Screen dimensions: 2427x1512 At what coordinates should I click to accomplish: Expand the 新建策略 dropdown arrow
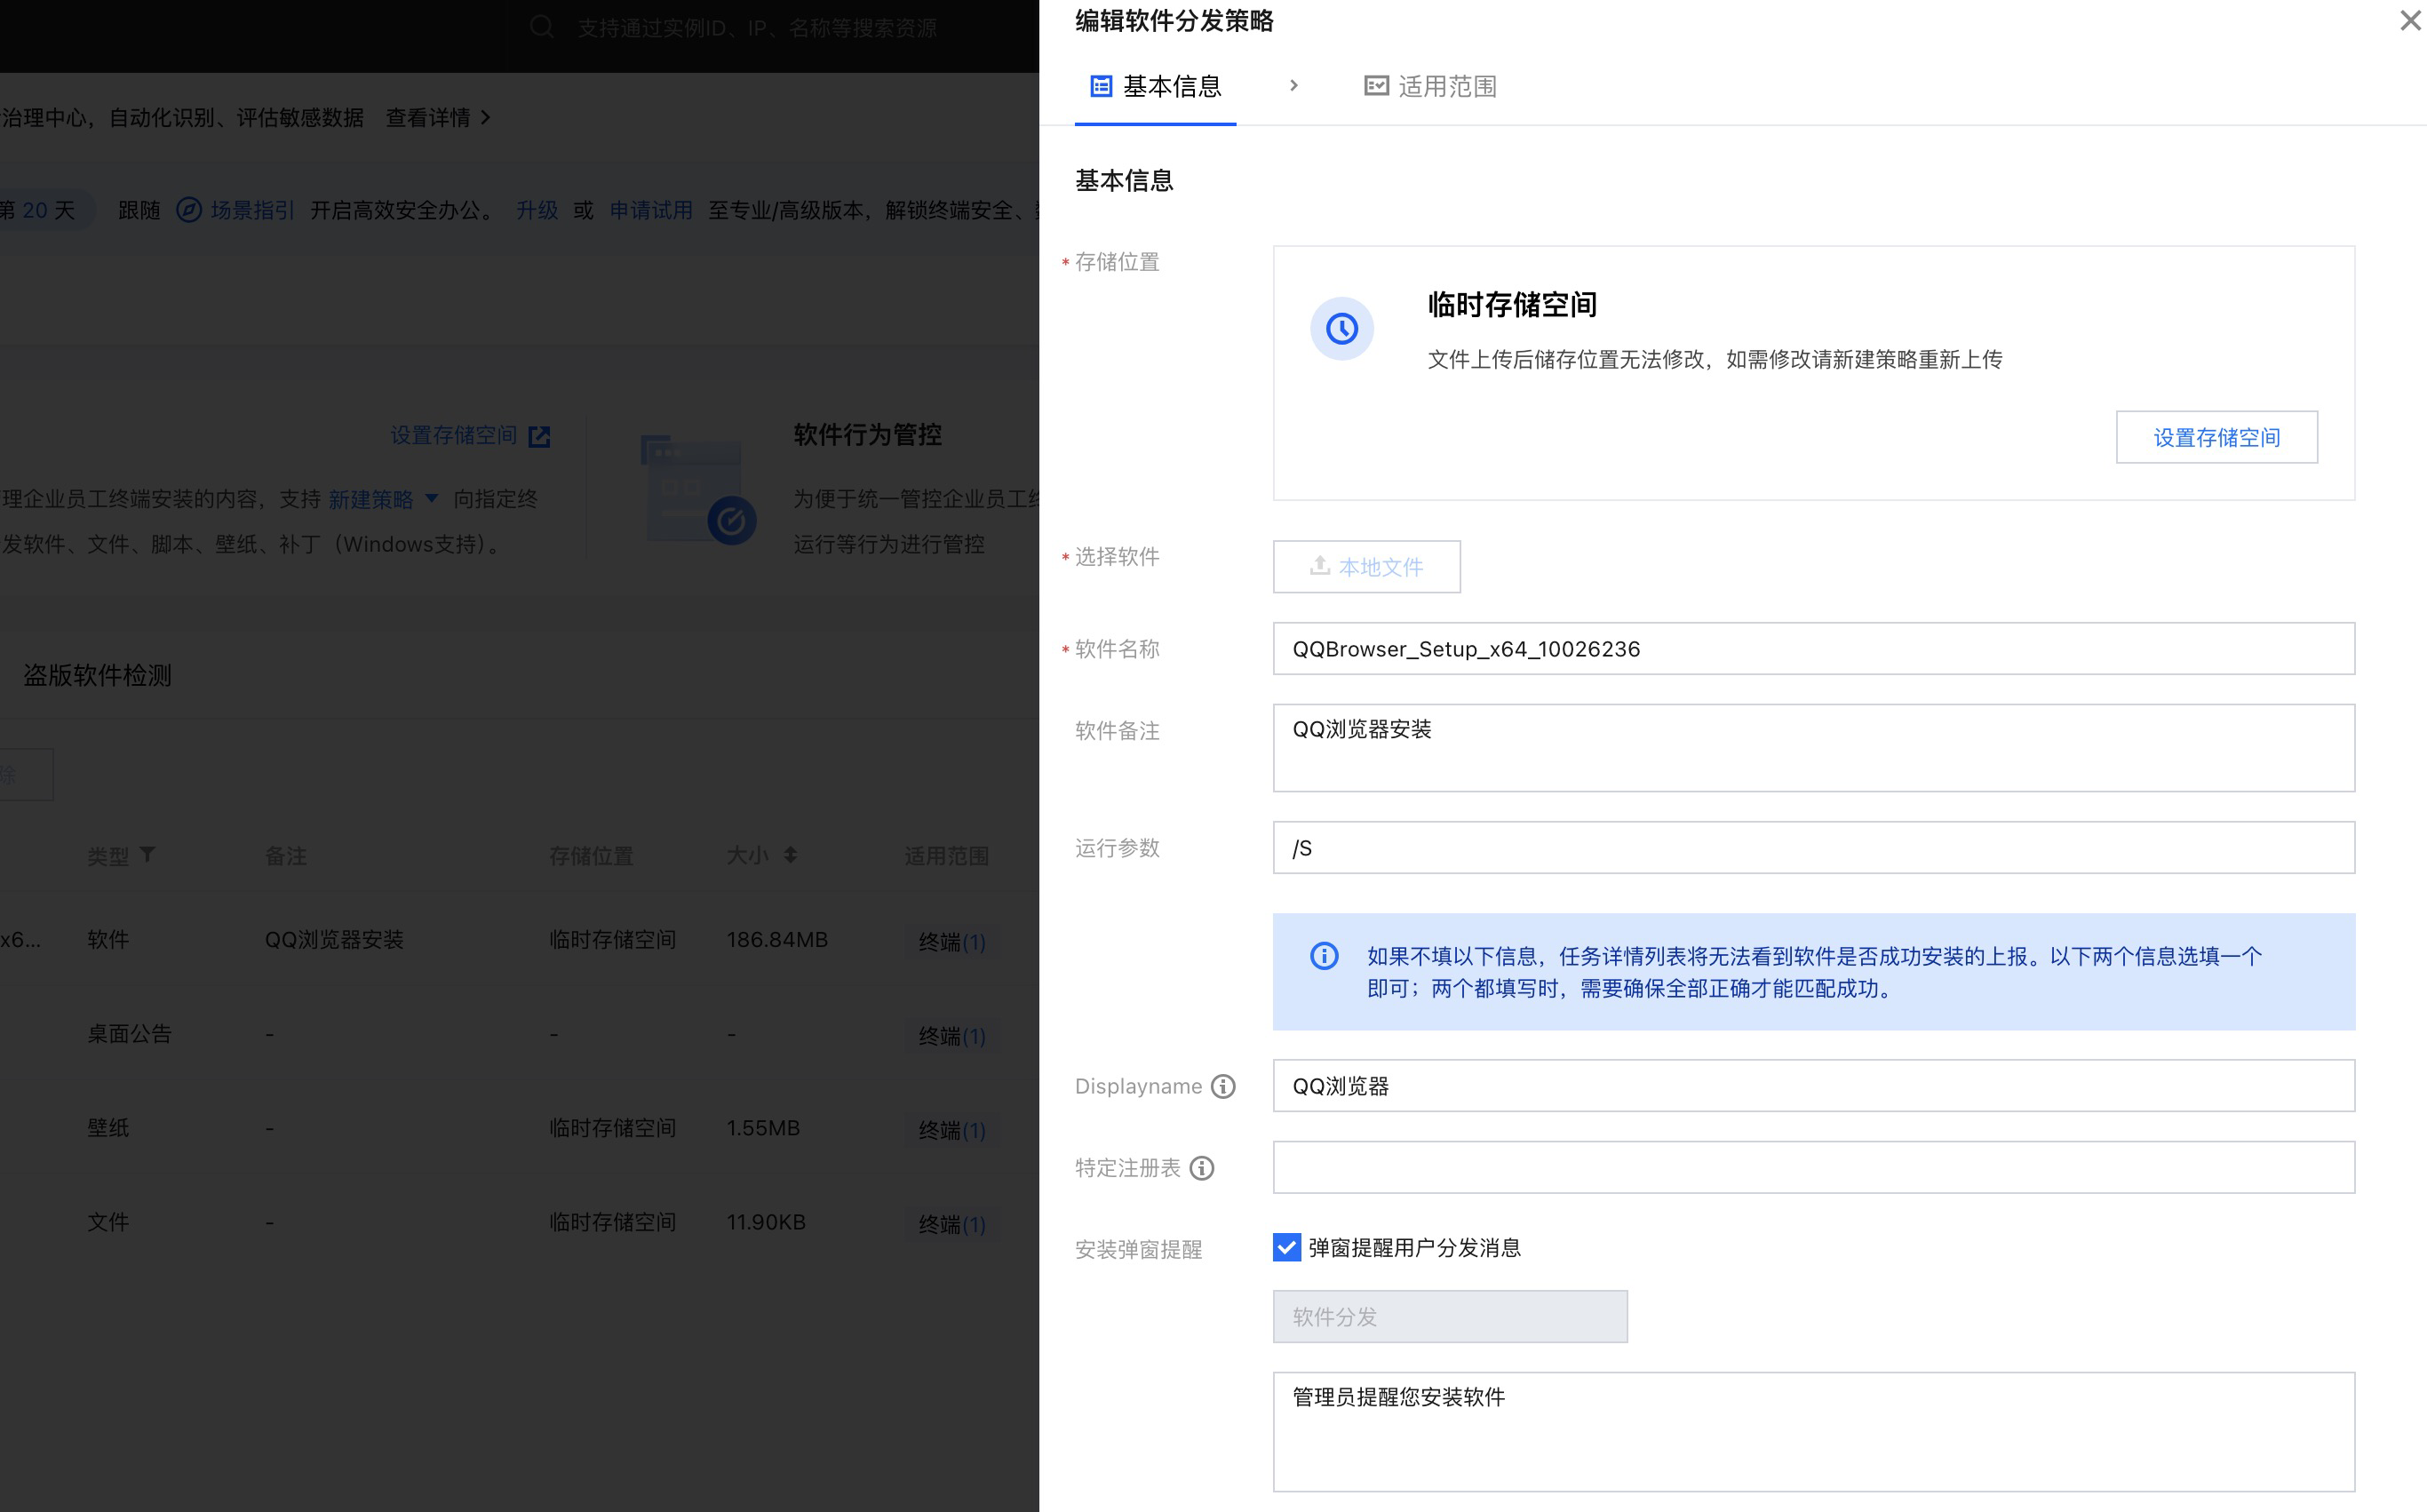point(432,498)
